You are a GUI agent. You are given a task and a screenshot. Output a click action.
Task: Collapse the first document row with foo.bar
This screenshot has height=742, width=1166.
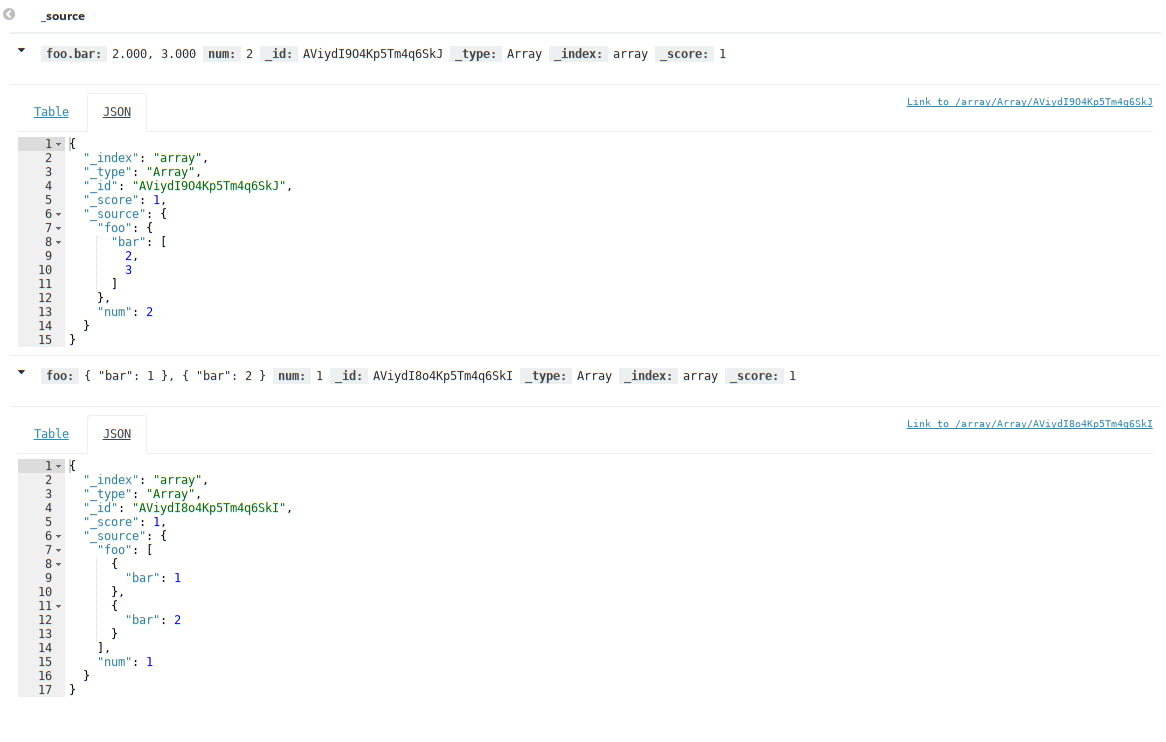22,51
